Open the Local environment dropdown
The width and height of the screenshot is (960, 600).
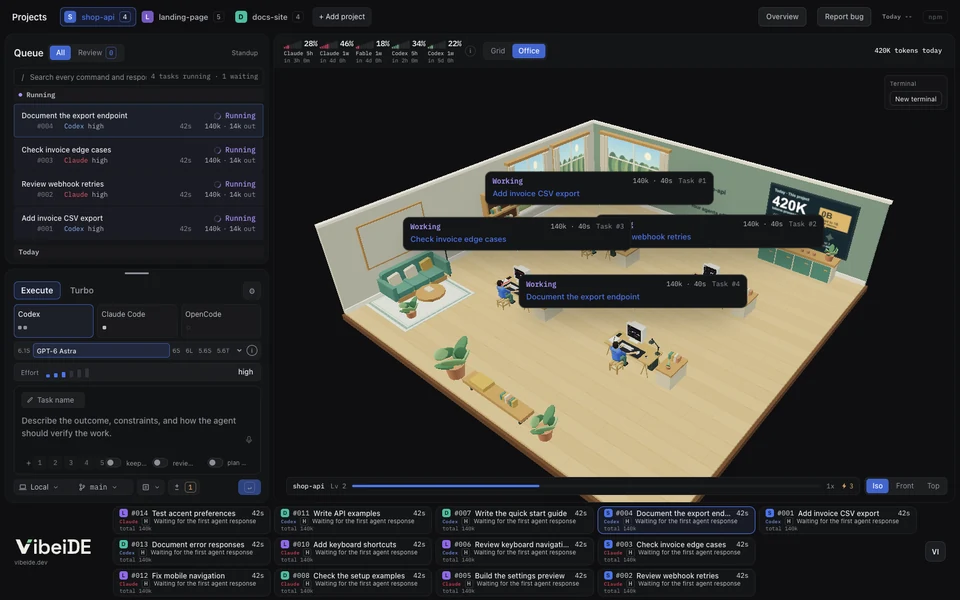(x=39, y=487)
